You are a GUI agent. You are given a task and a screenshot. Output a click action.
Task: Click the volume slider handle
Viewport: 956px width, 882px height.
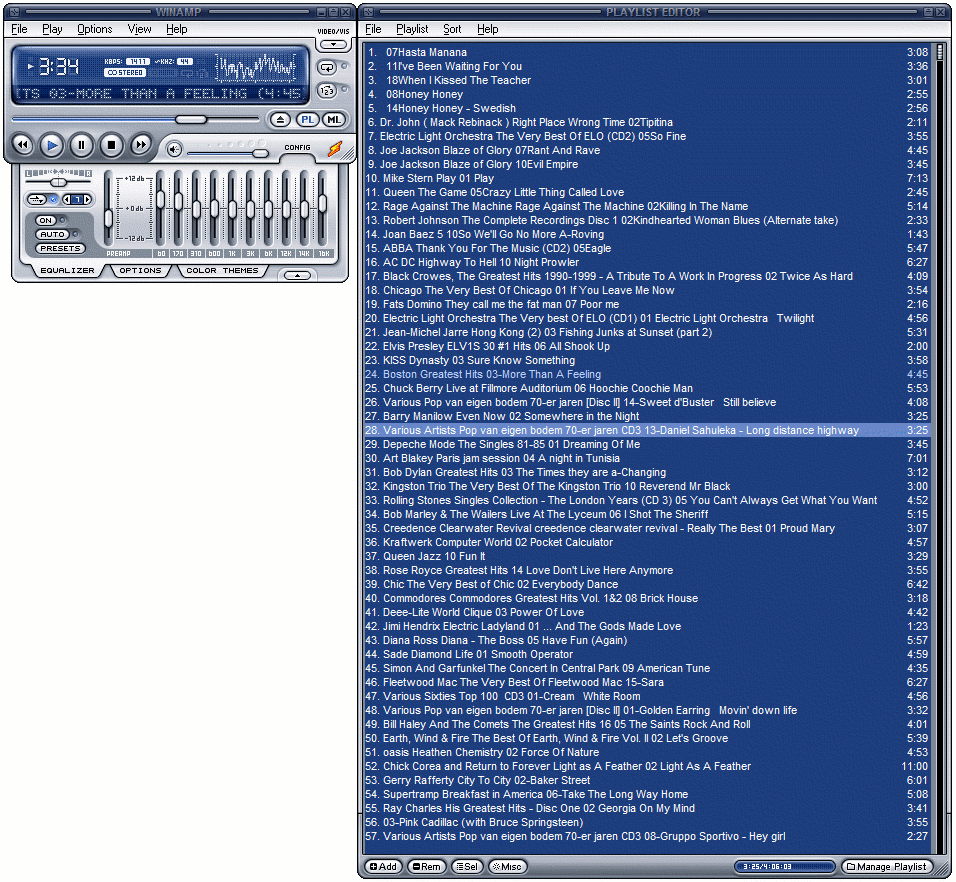coord(260,153)
